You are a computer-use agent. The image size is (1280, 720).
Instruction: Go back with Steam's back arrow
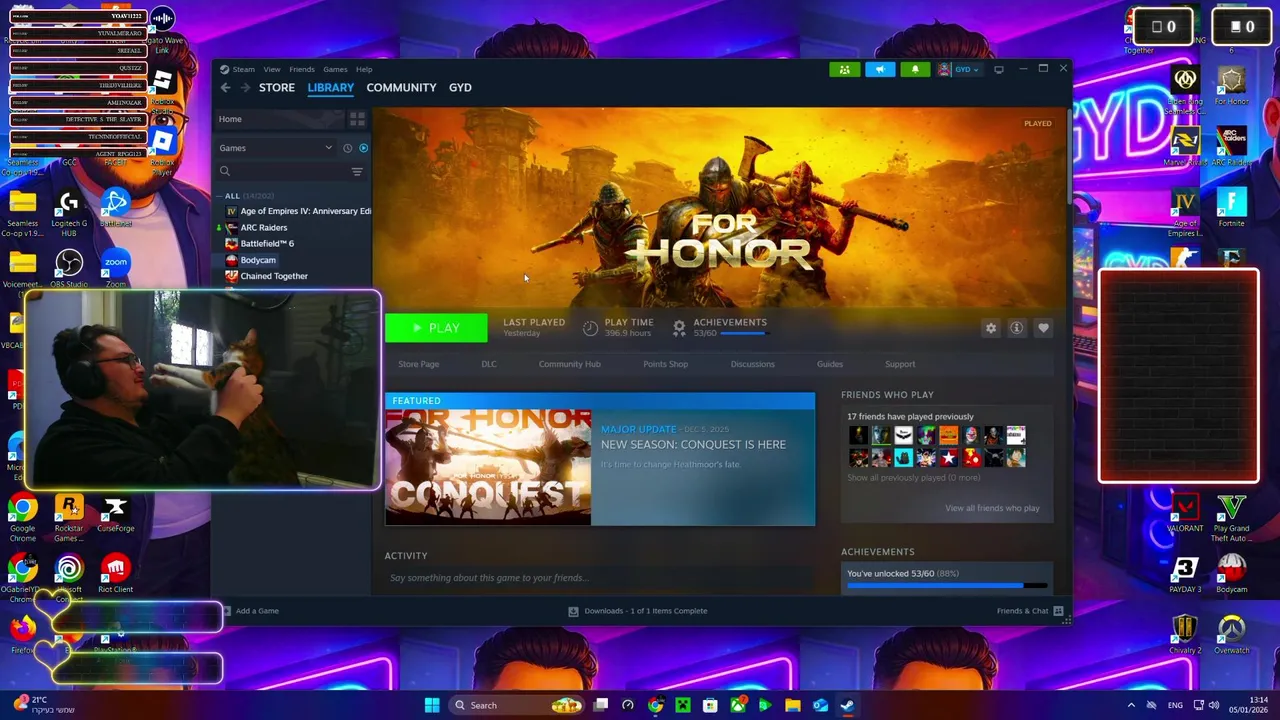(225, 88)
